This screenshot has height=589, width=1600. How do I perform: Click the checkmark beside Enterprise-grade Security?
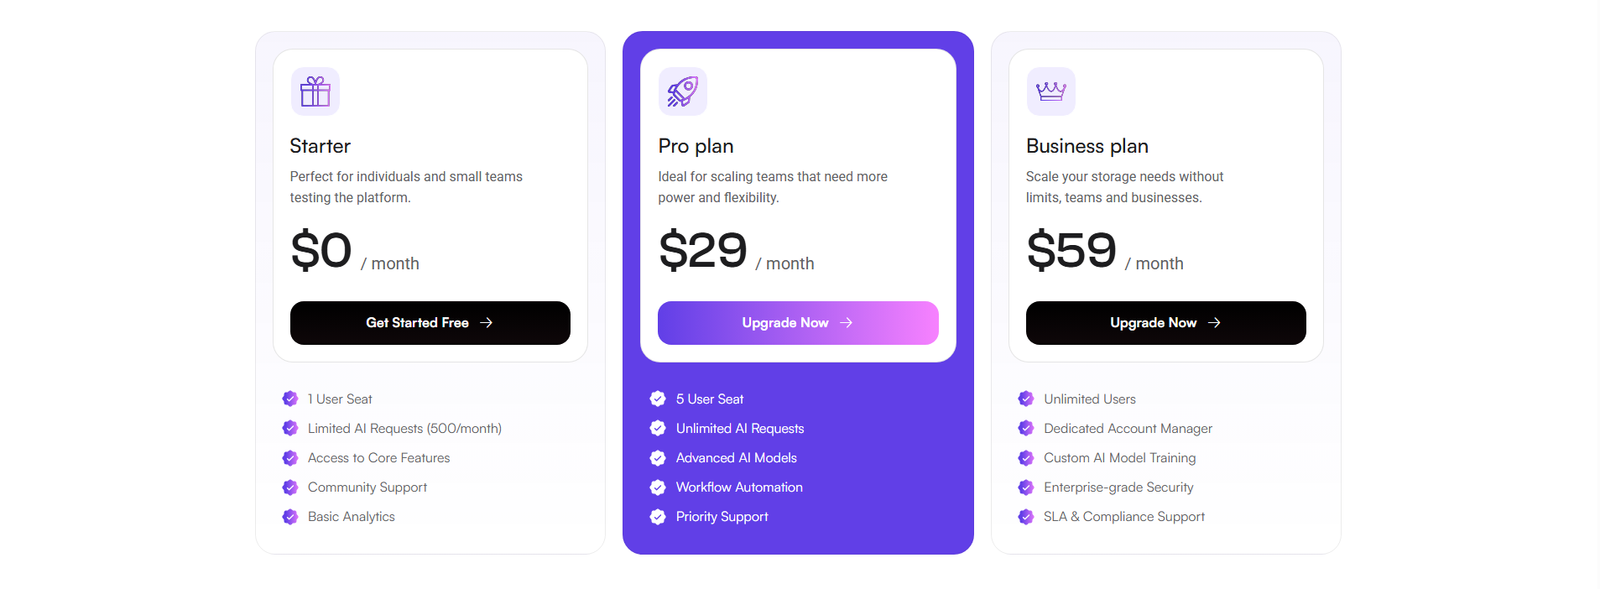click(x=1026, y=487)
